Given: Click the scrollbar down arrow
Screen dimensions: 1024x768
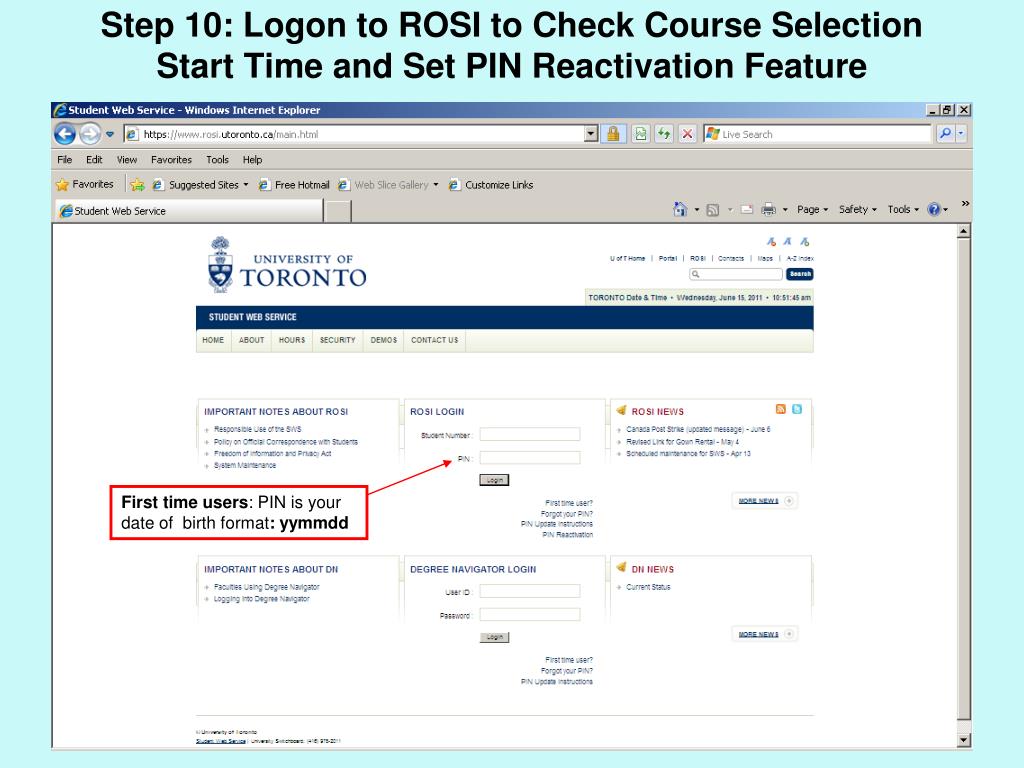Looking at the screenshot, I should 964,740.
